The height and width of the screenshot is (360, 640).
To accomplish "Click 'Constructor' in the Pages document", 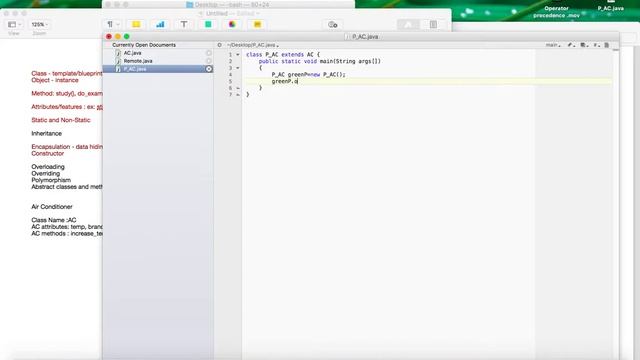I will click(x=47, y=153).
